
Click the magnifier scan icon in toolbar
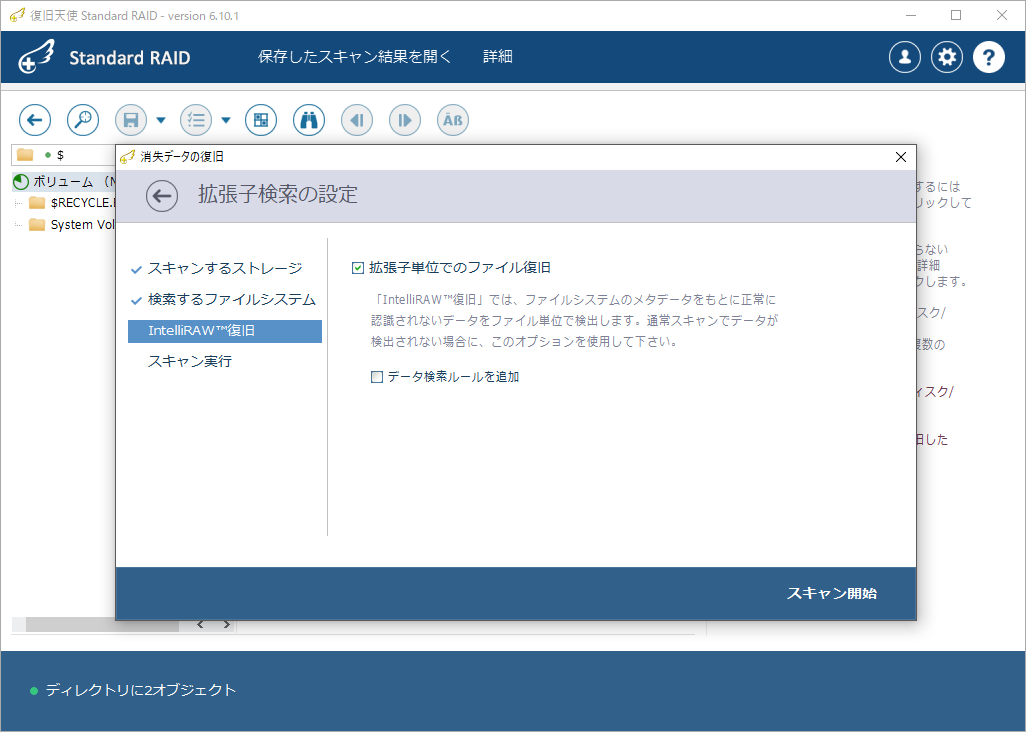(x=83, y=120)
